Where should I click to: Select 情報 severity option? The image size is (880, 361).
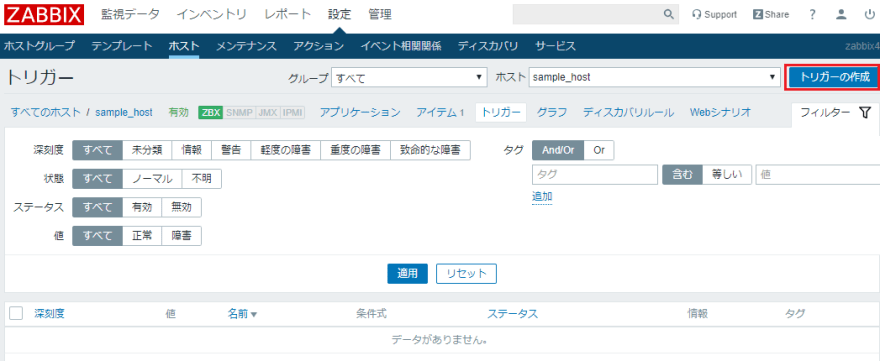tap(191, 150)
